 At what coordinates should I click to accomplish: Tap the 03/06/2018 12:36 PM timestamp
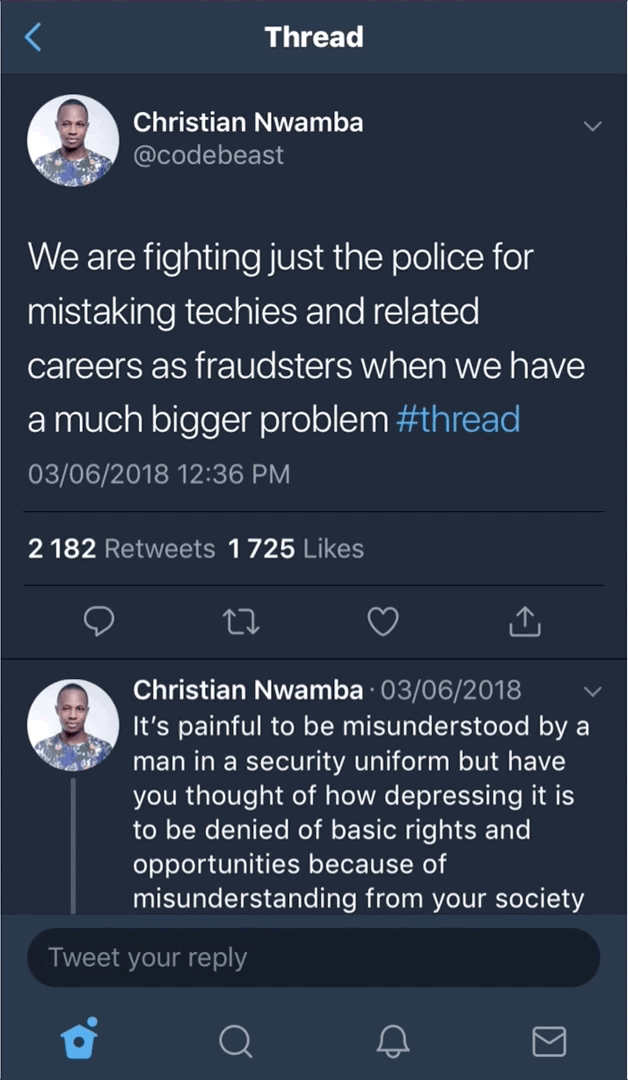coord(159,474)
